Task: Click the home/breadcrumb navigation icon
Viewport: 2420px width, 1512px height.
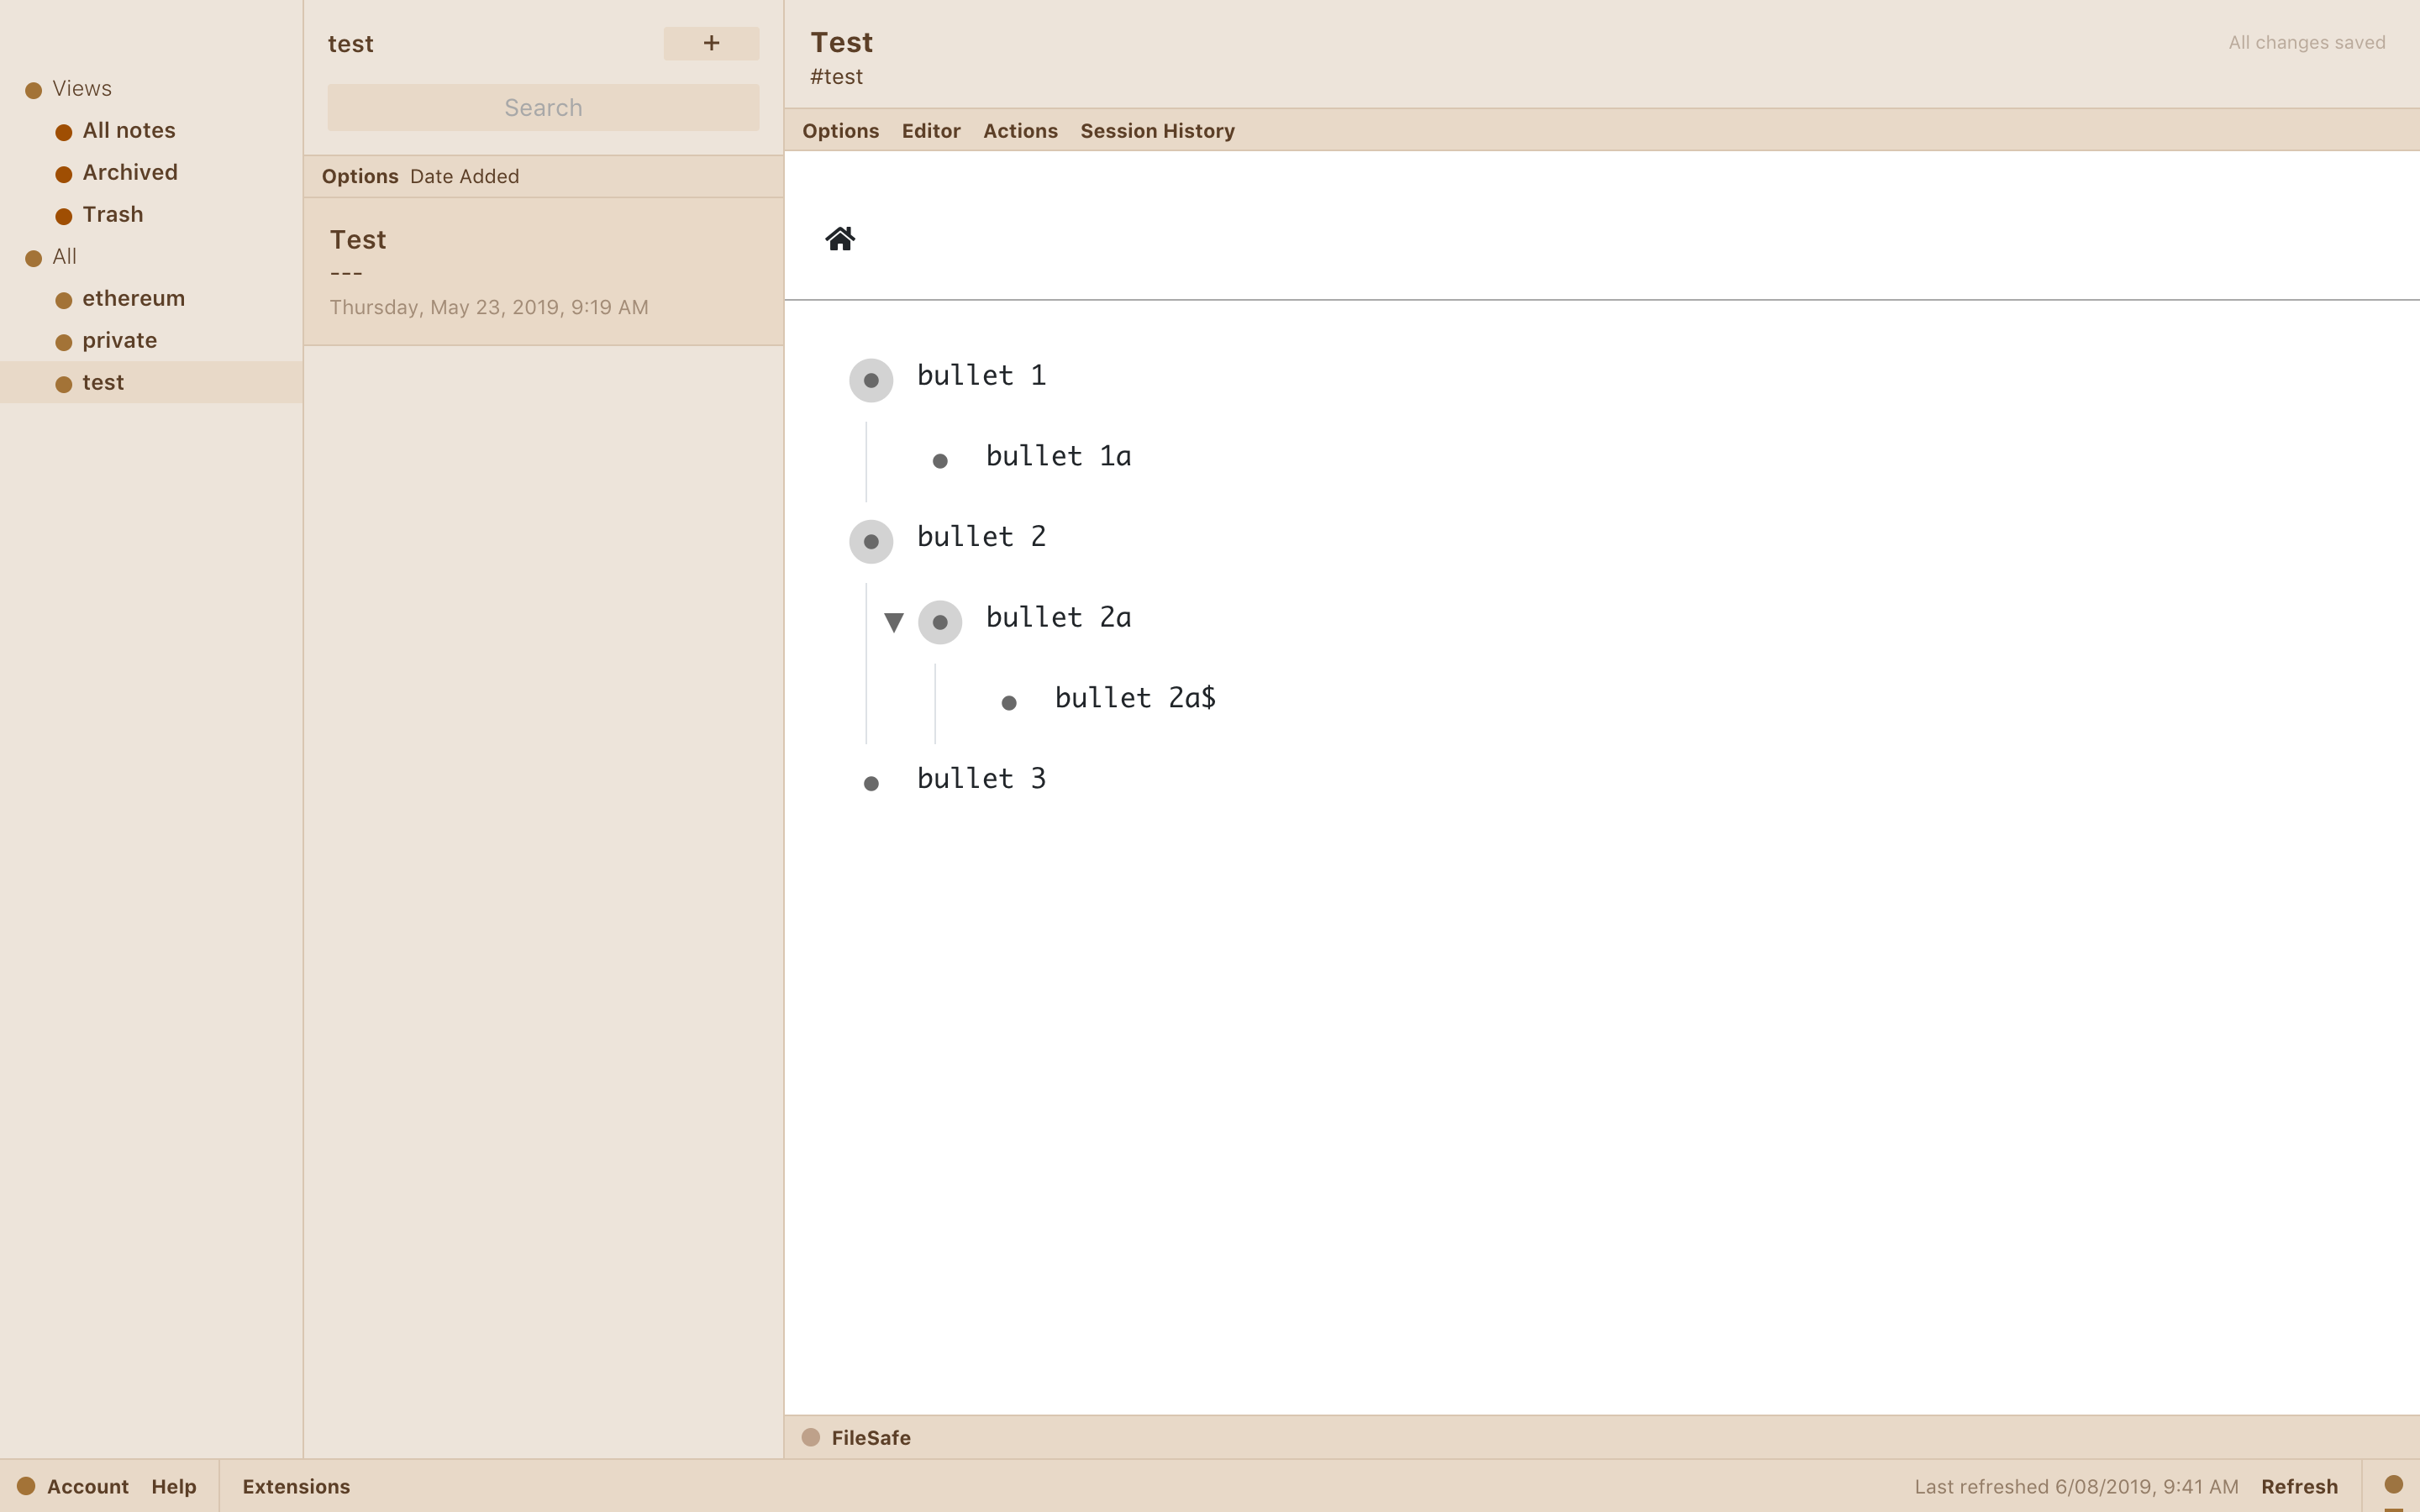Action: pyautogui.click(x=839, y=239)
